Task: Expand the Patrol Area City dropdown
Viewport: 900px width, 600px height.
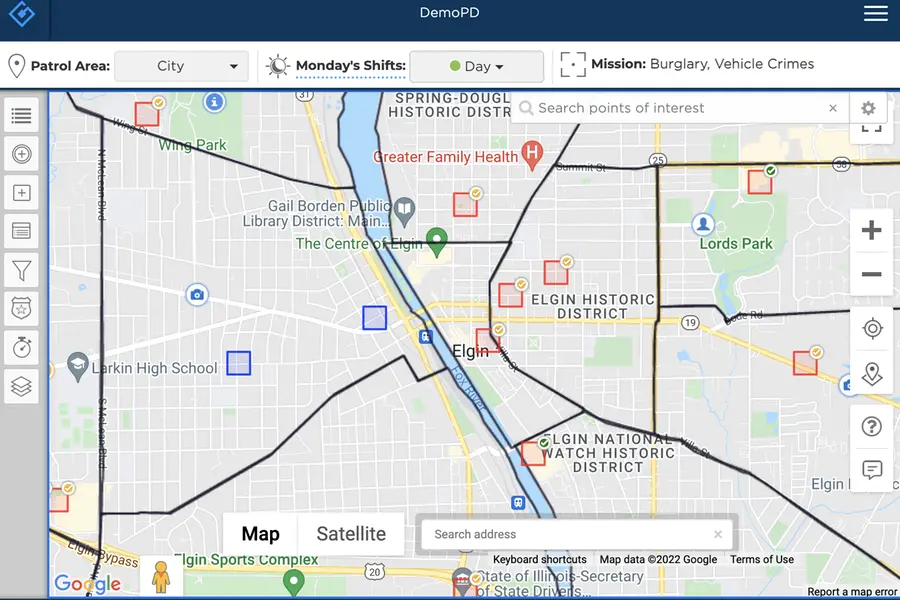Action: coord(182,66)
